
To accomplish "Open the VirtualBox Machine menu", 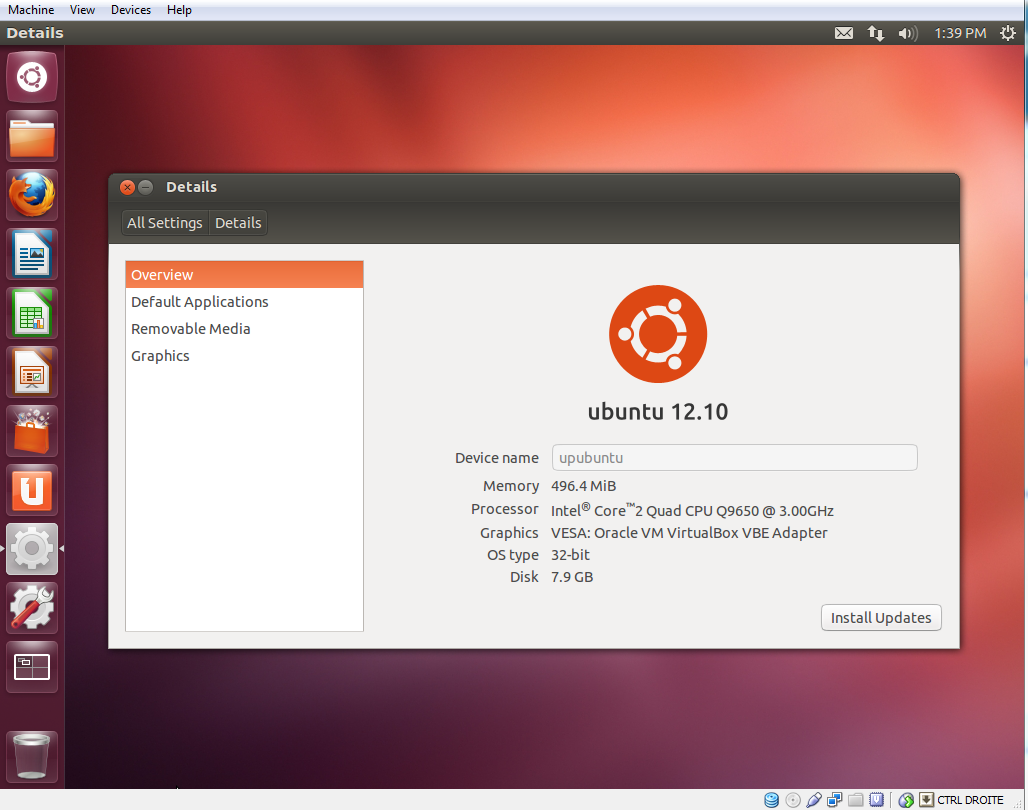I will [x=31, y=10].
